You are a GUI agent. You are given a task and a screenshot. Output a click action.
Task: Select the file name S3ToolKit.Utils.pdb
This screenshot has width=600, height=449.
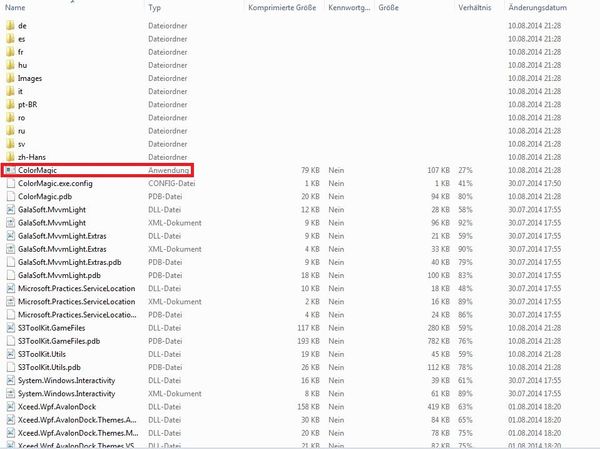pos(49,367)
